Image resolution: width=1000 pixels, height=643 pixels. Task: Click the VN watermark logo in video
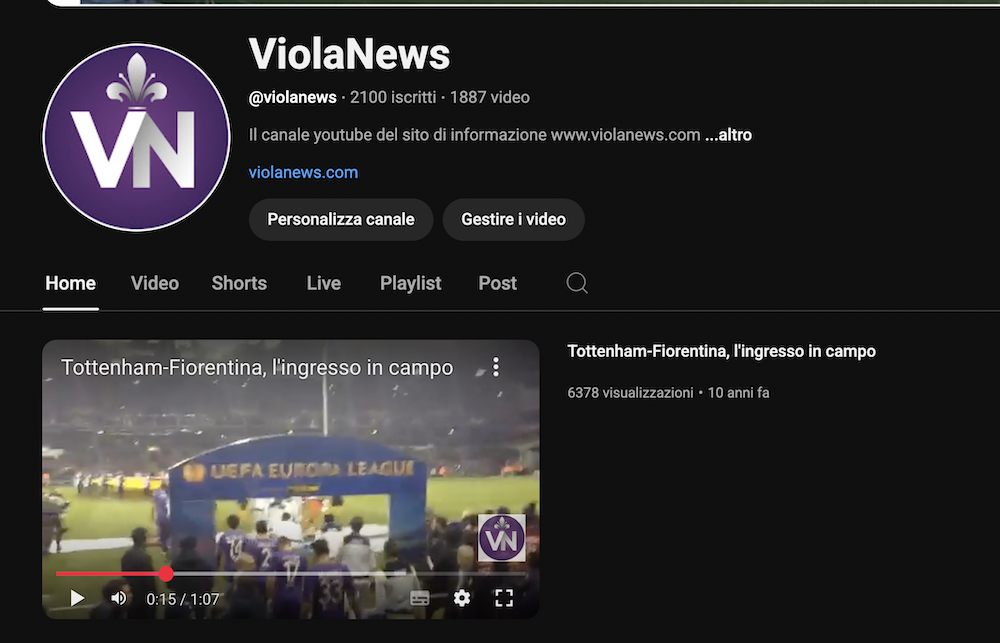502,538
